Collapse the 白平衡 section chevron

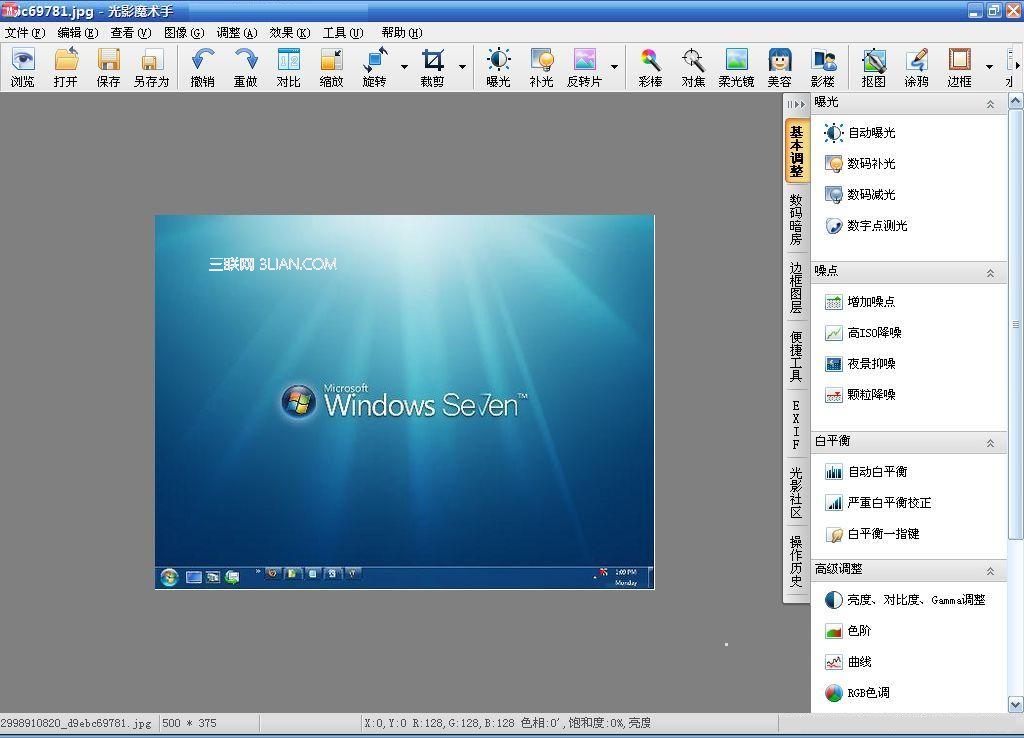coord(990,443)
